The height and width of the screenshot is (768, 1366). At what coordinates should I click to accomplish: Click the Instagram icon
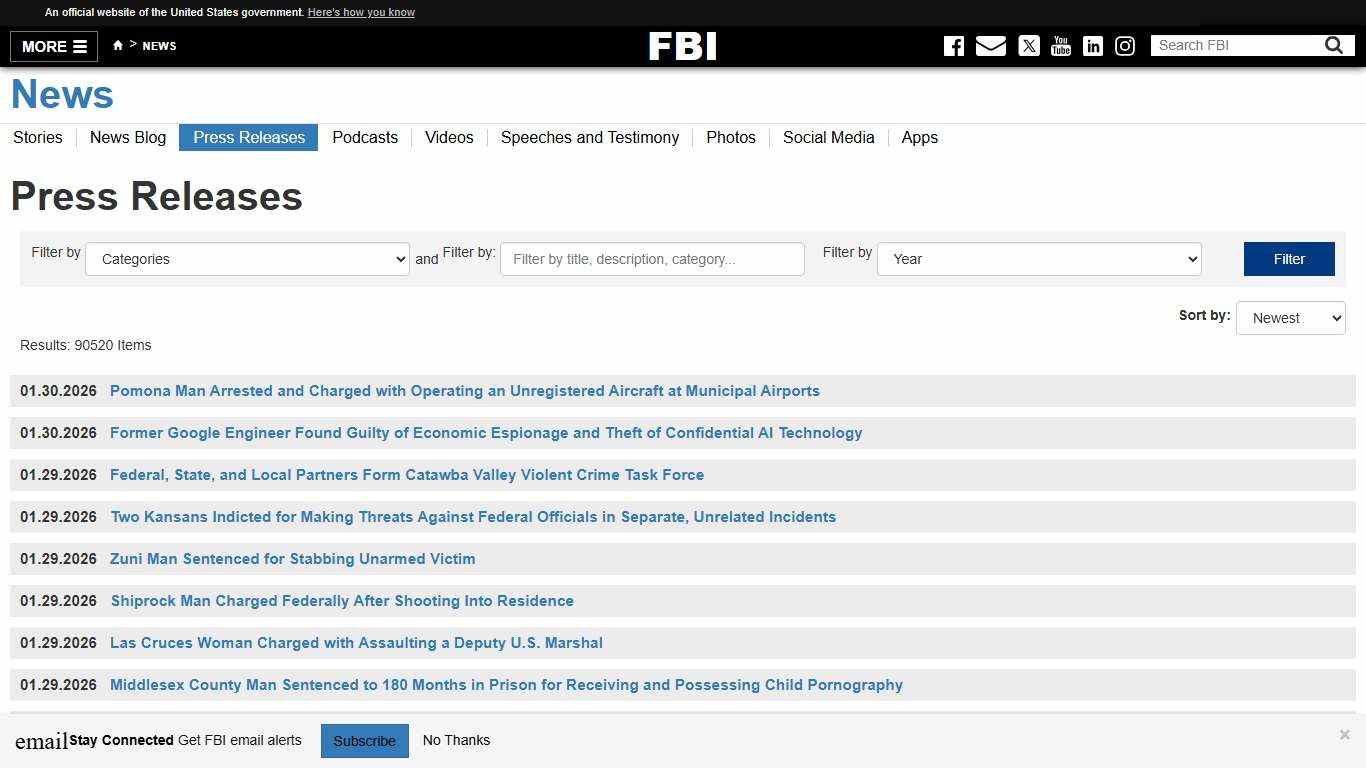[x=1124, y=46]
